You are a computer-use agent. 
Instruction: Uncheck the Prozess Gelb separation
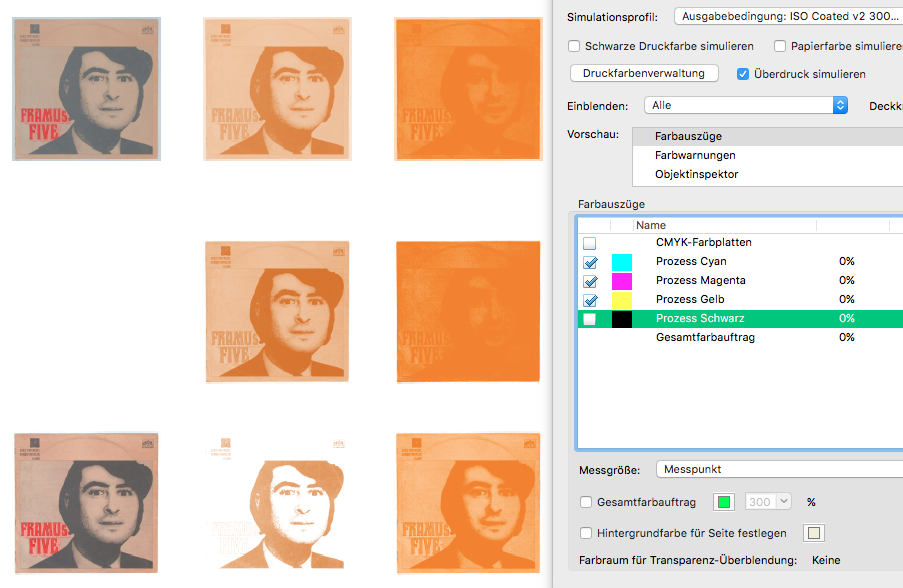[590, 300]
